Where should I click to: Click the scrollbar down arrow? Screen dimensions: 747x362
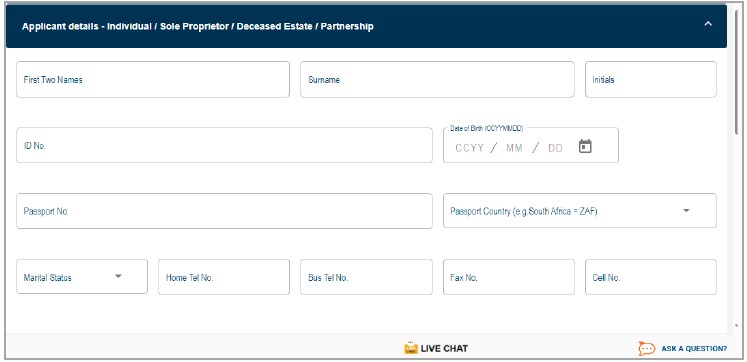point(737,326)
